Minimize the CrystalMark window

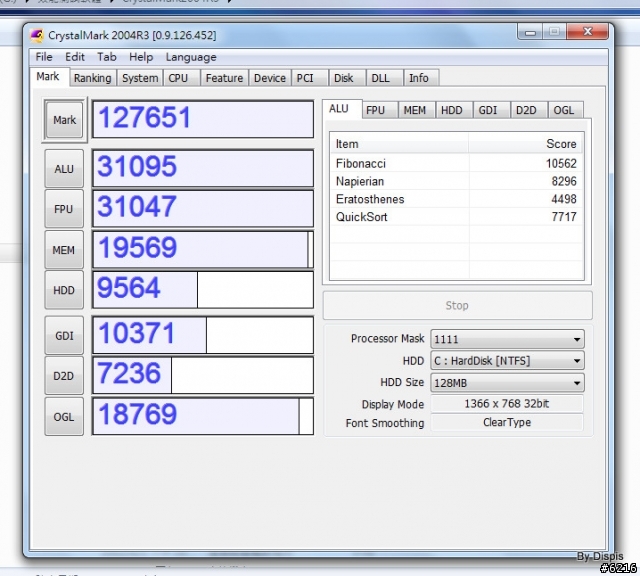point(530,32)
